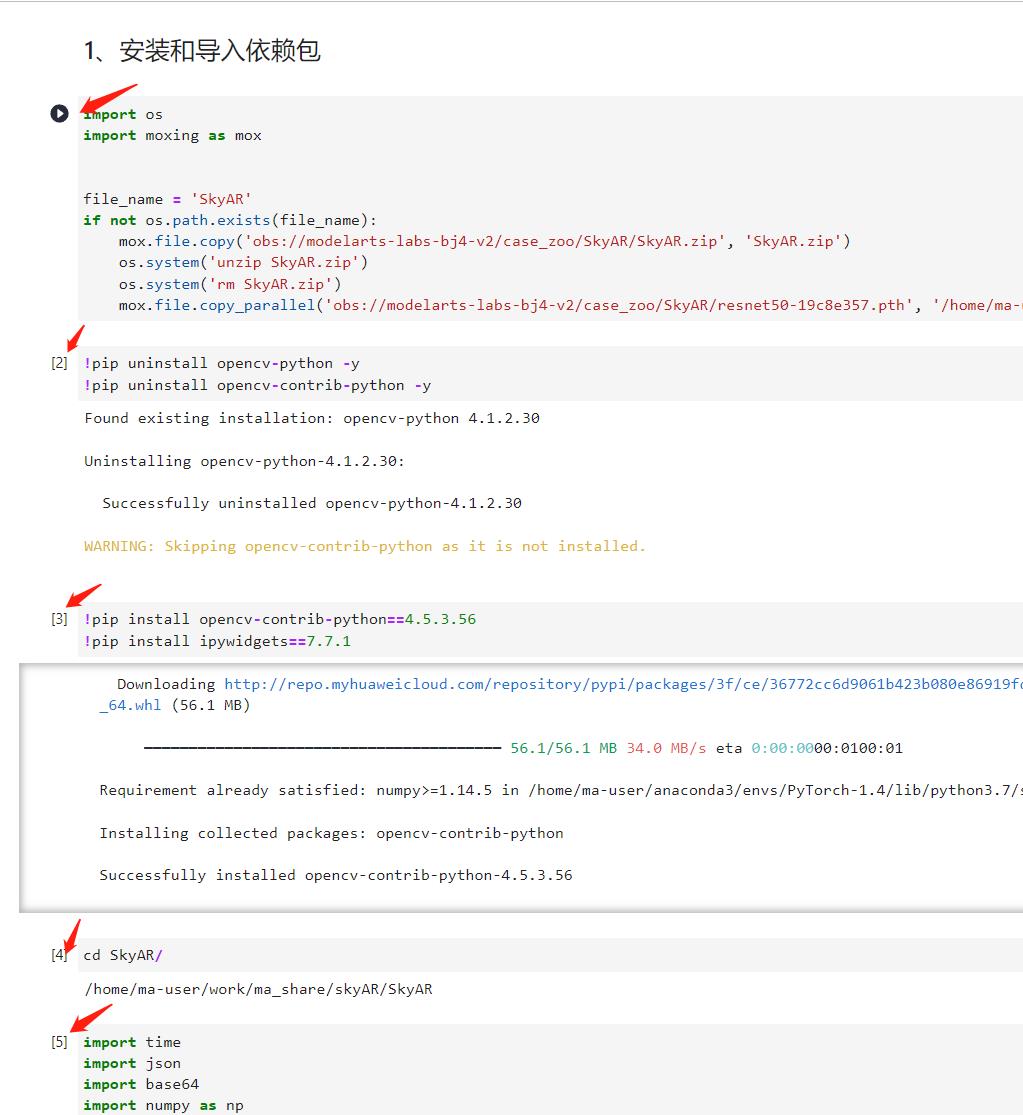Viewport: 1023px width, 1115px height.
Task: Click the 'import json' line
Action: point(132,1064)
